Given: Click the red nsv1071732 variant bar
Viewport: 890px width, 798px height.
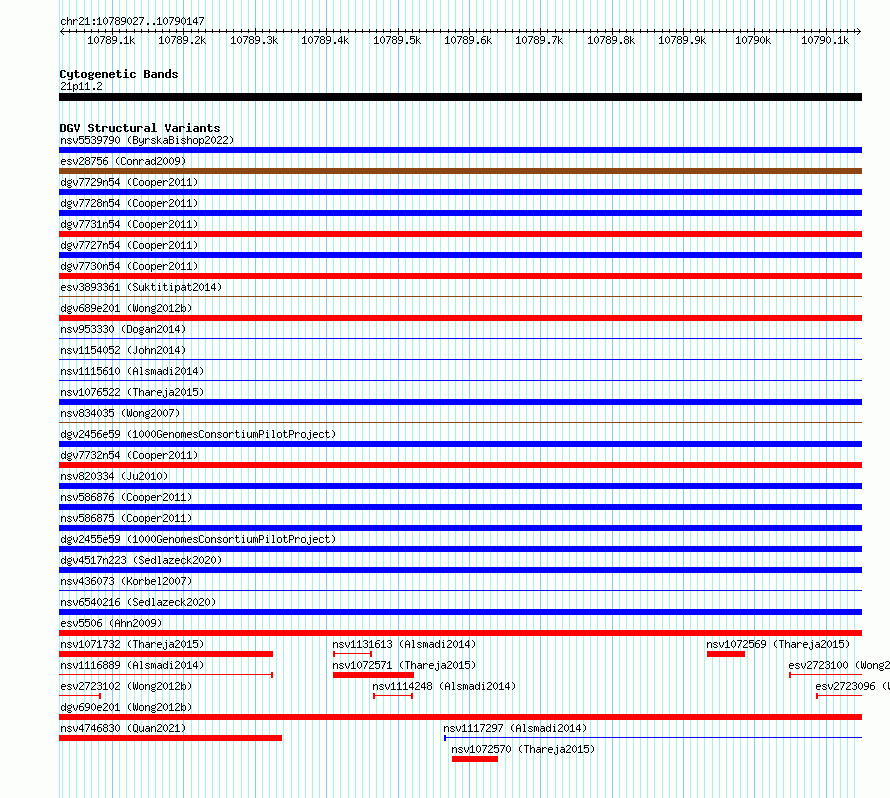Looking at the screenshot, I should point(166,654).
